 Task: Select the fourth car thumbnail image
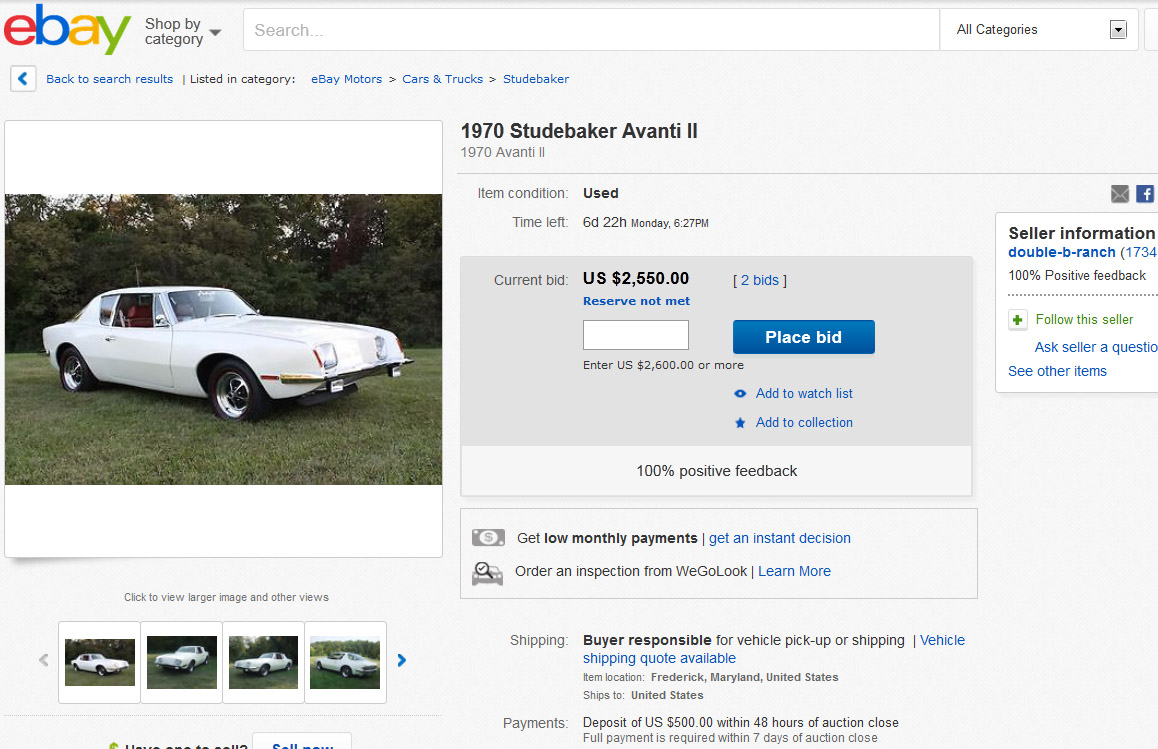coord(345,662)
